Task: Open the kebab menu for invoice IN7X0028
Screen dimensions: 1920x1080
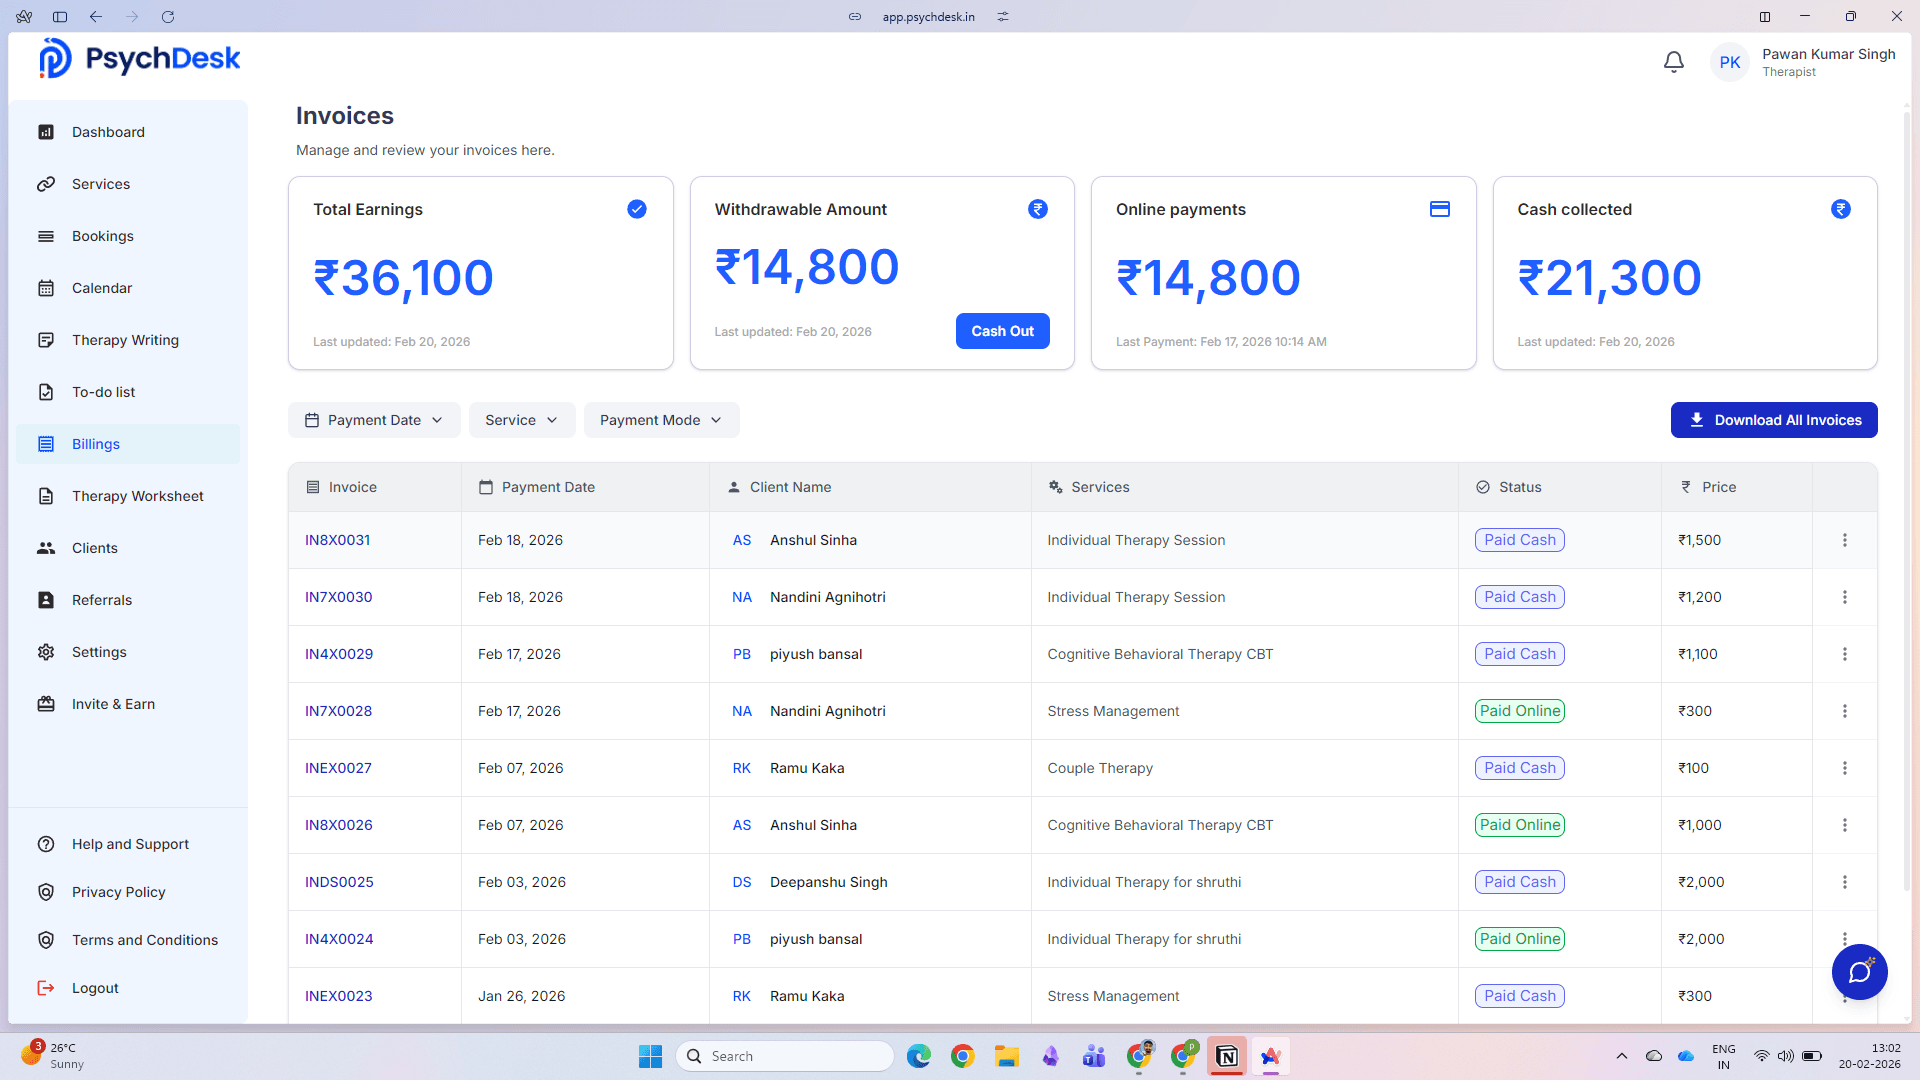Action: click(1845, 711)
